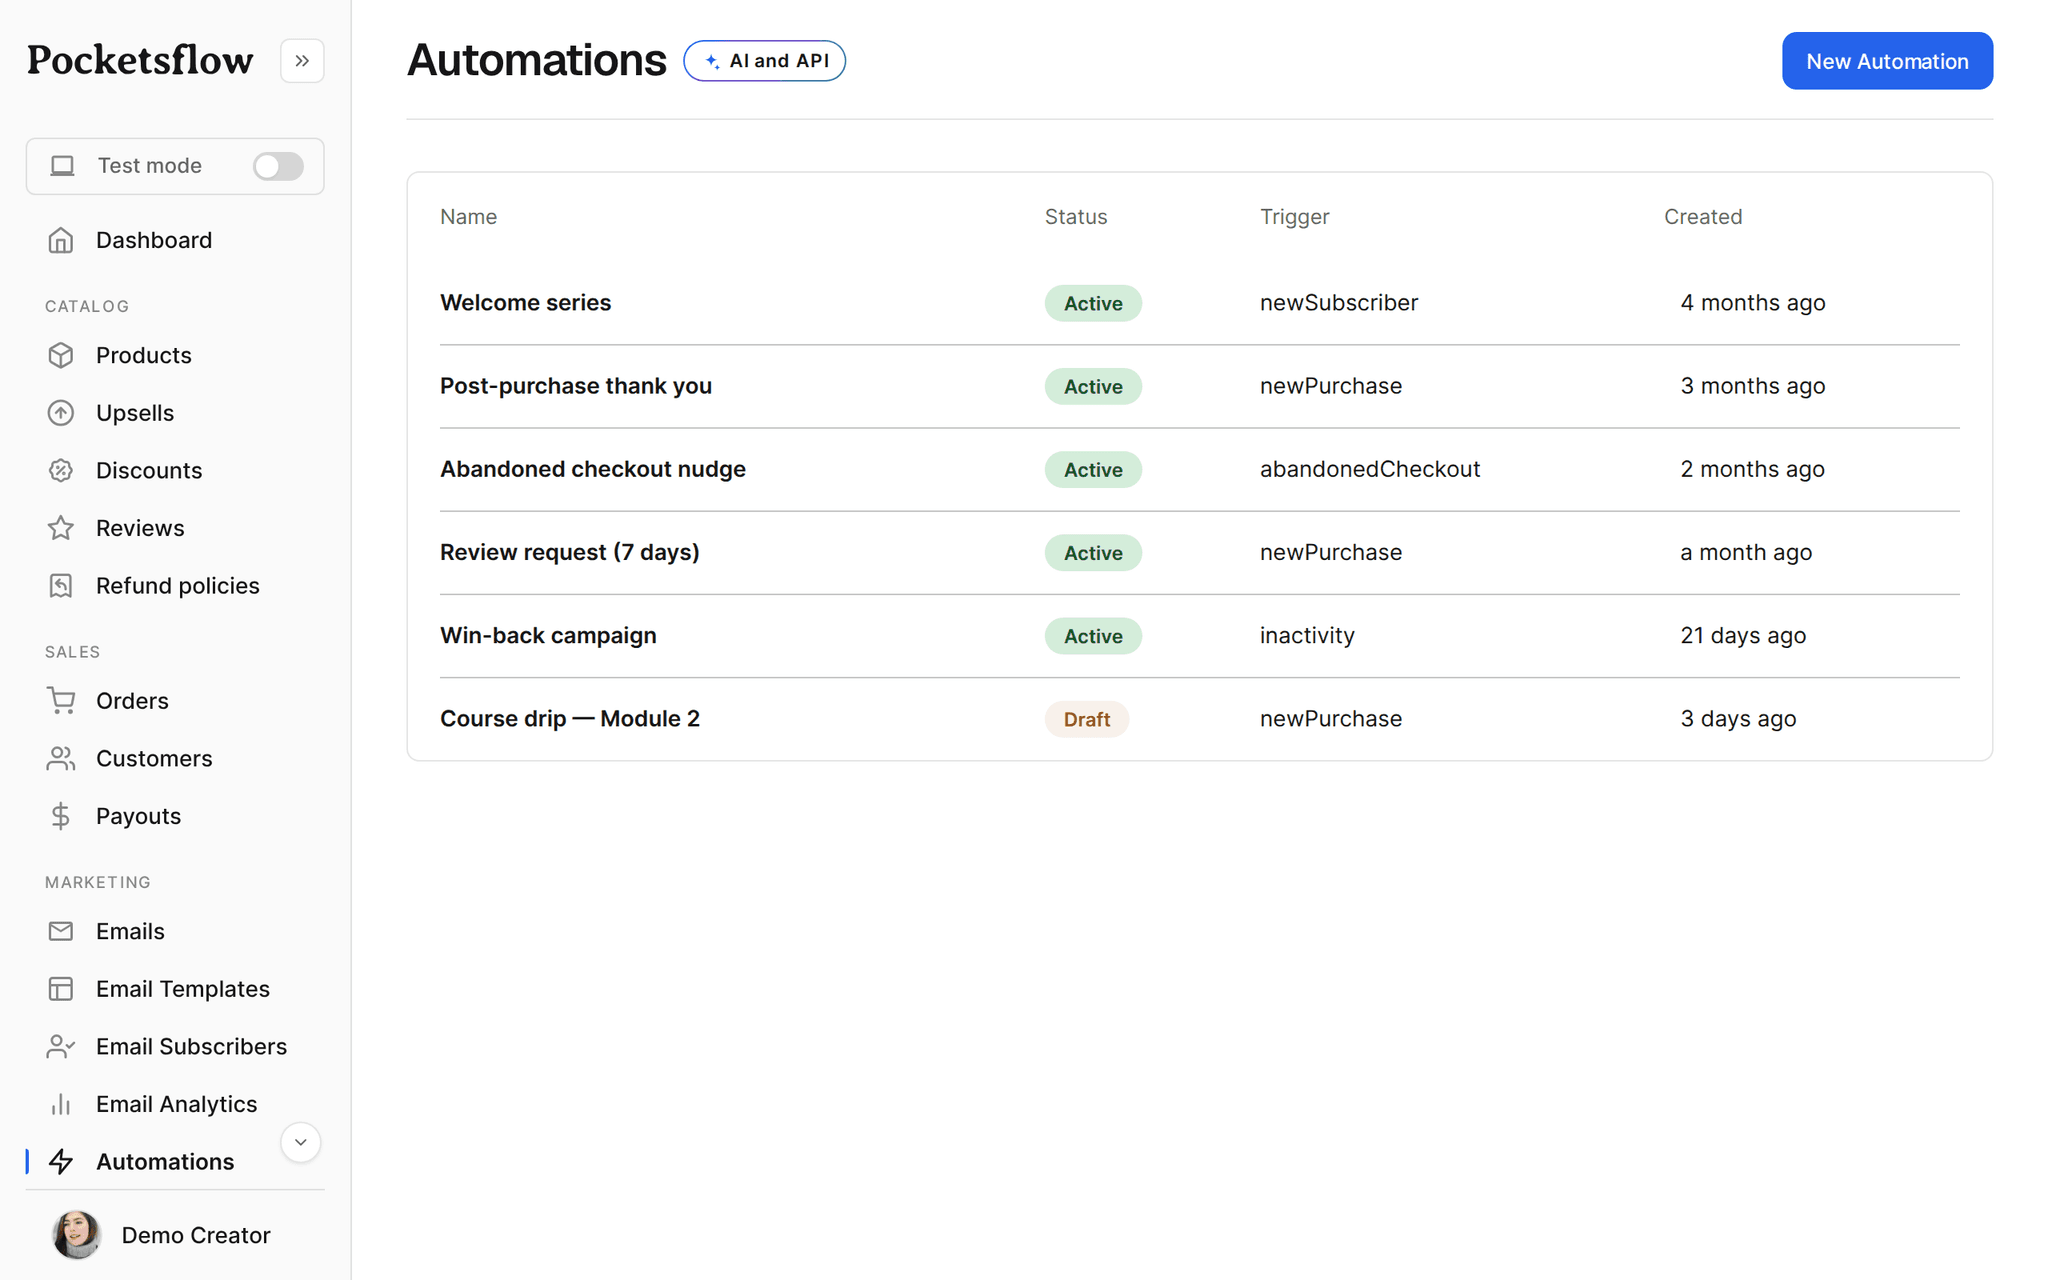This screenshot has height=1280, width=2048.
Task: Click the inactivity trigger cell
Action: (x=1307, y=636)
